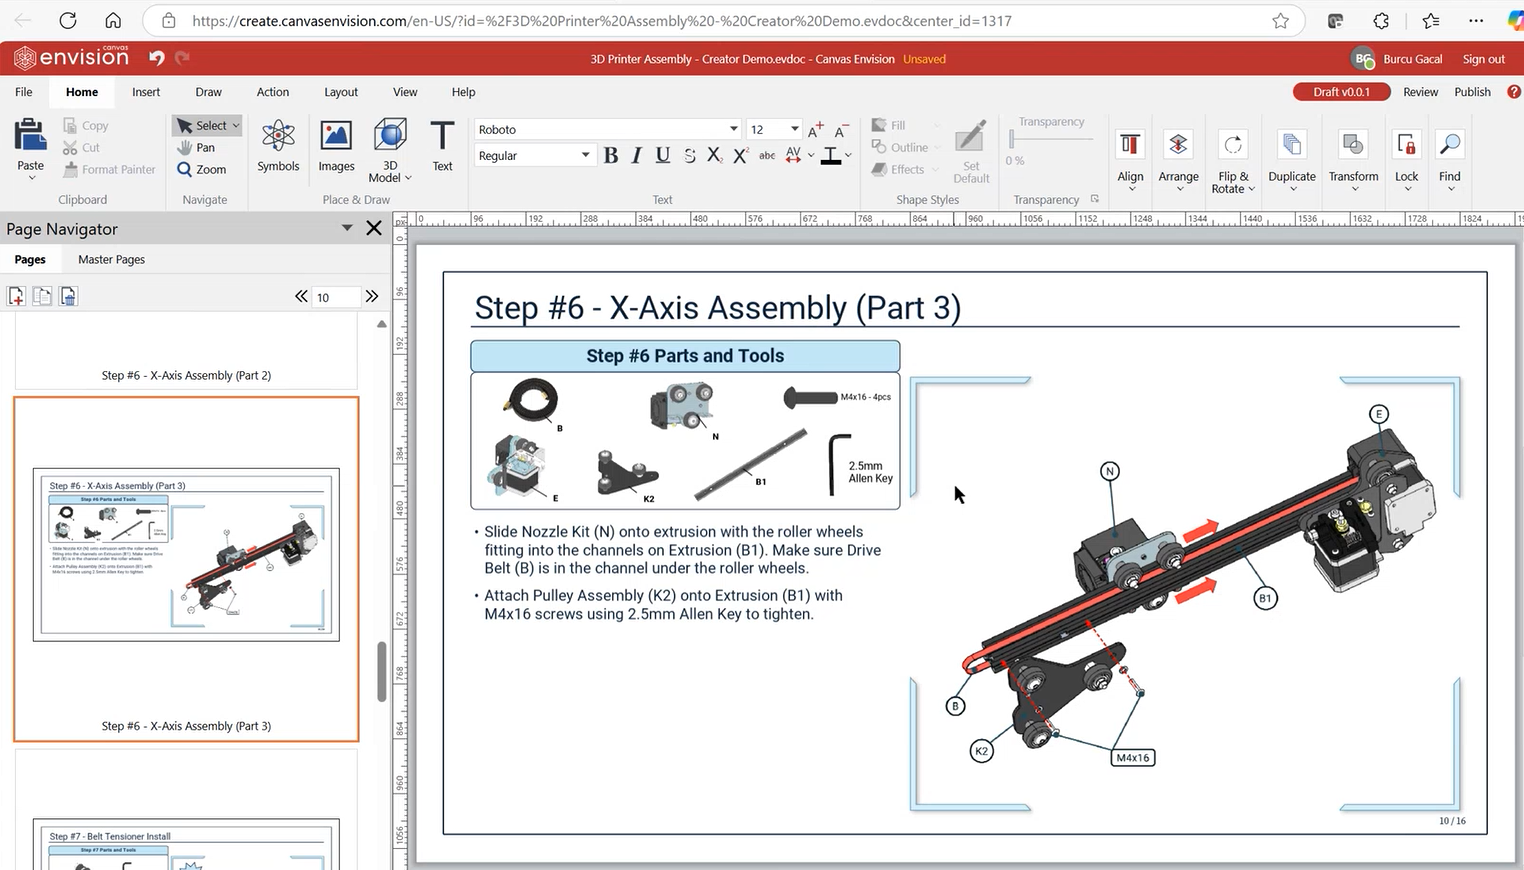Click the Duplicate icon
Viewport: 1524px width, 870px height.
click(1291, 146)
